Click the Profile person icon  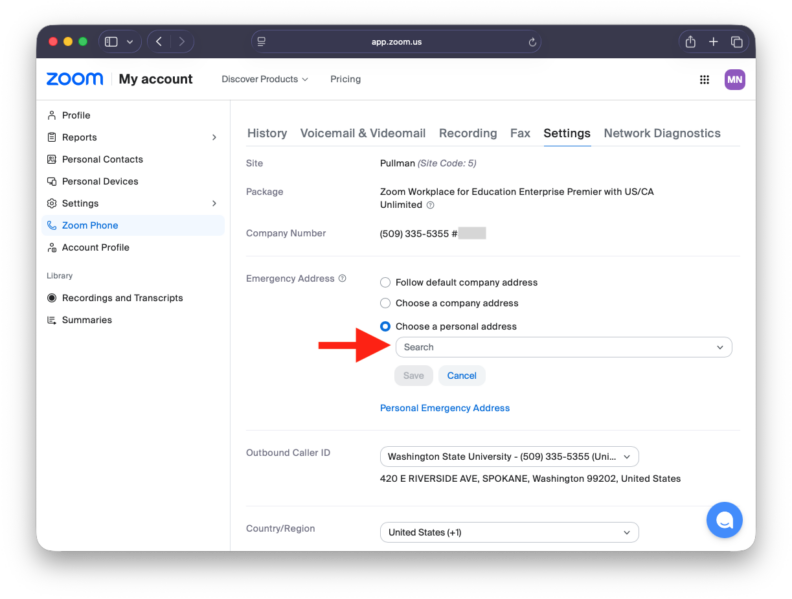tap(52, 115)
